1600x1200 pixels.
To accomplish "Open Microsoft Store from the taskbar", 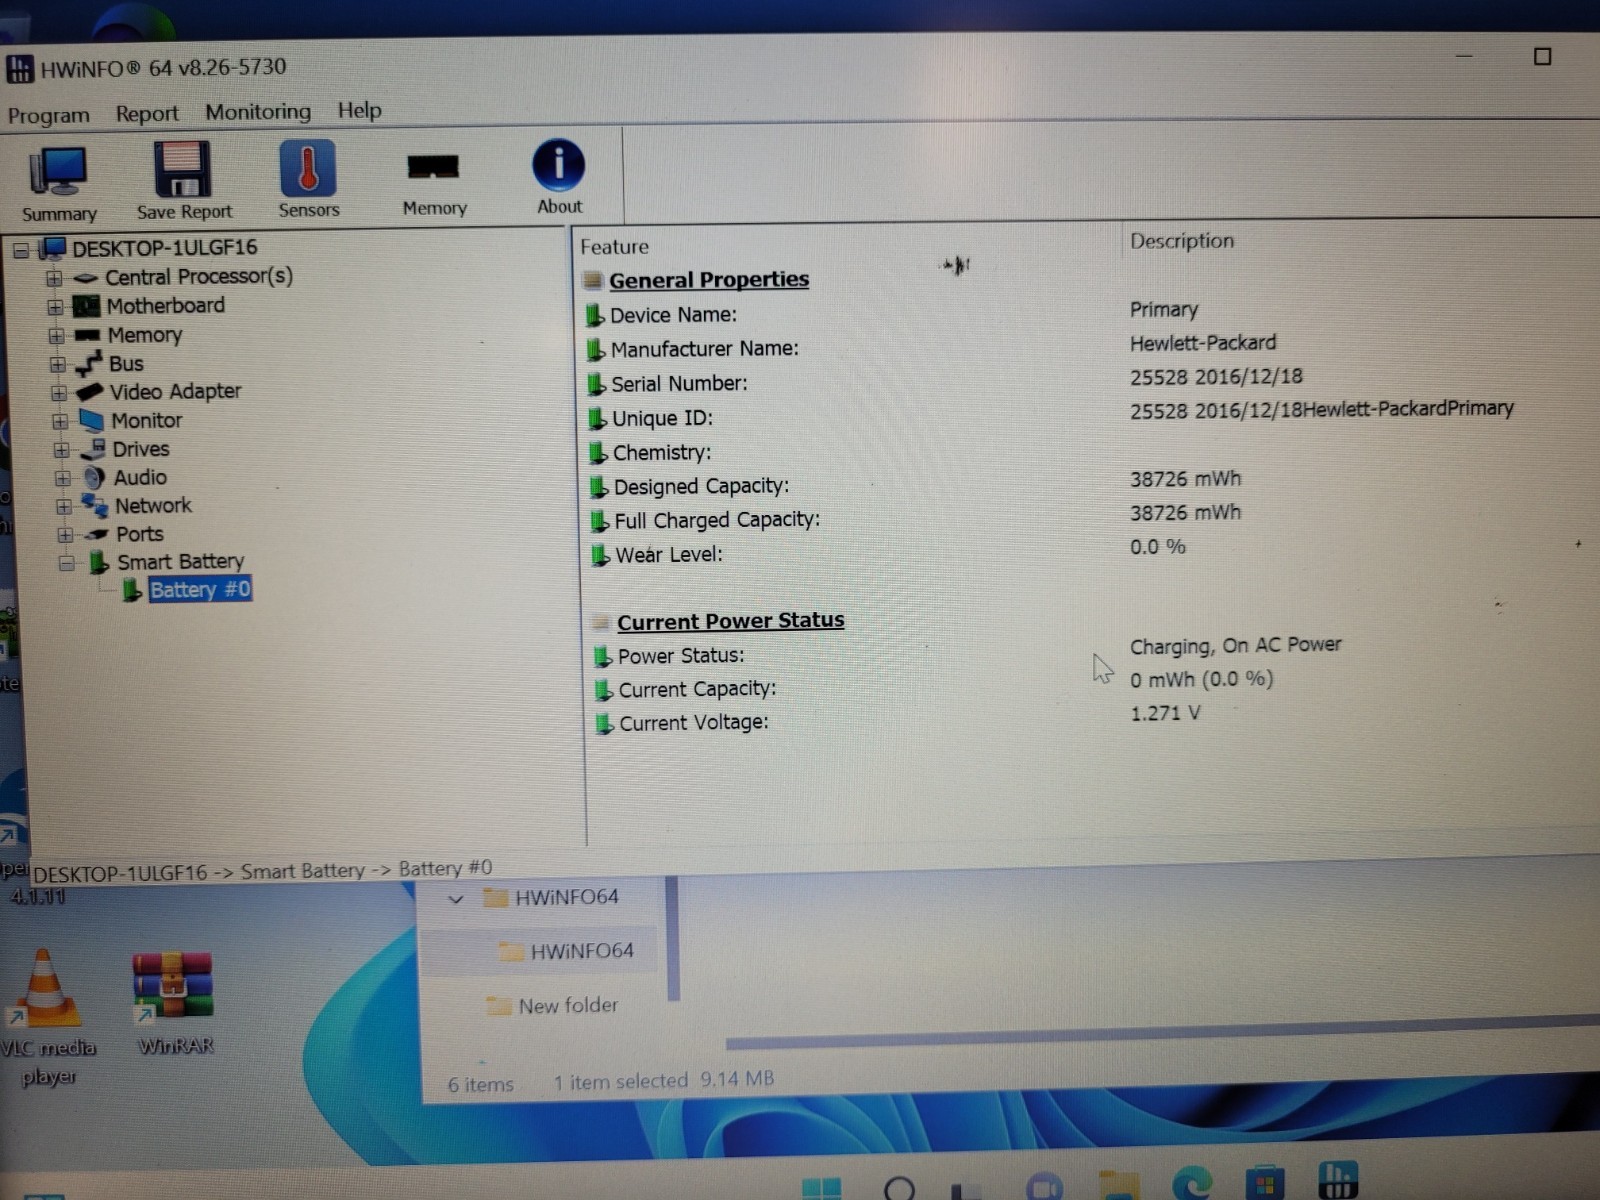I will tap(1264, 1182).
